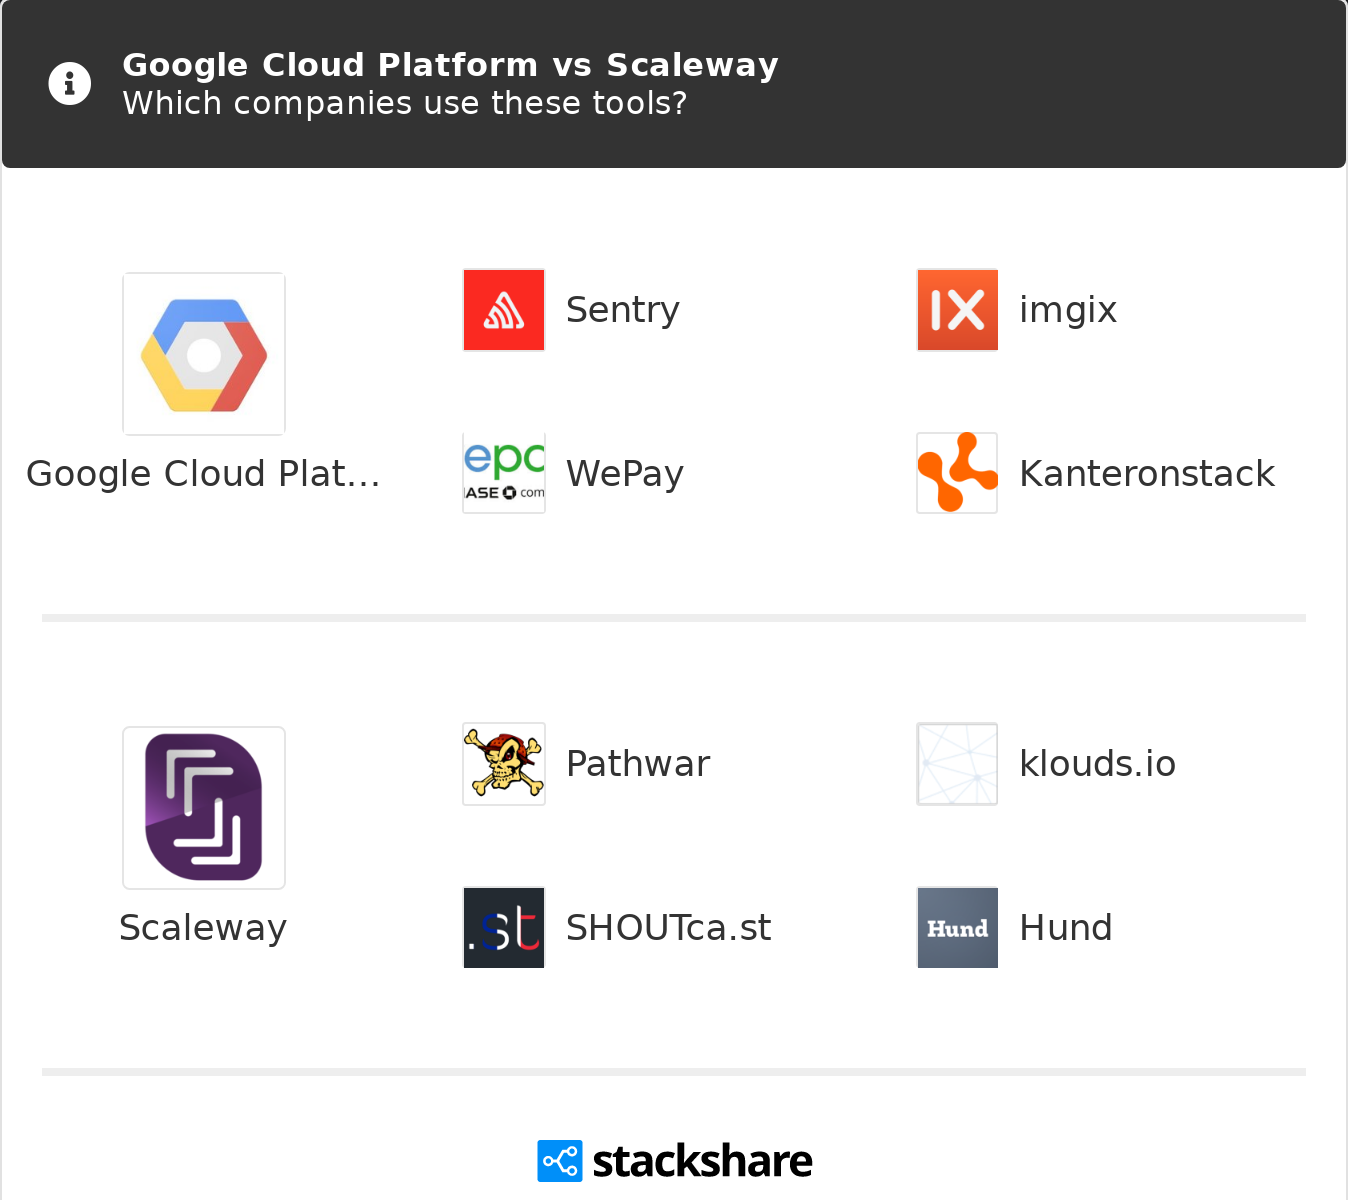This screenshot has width=1348, height=1200.
Task: Select the imgix logo icon
Action: tap(957, 310)
